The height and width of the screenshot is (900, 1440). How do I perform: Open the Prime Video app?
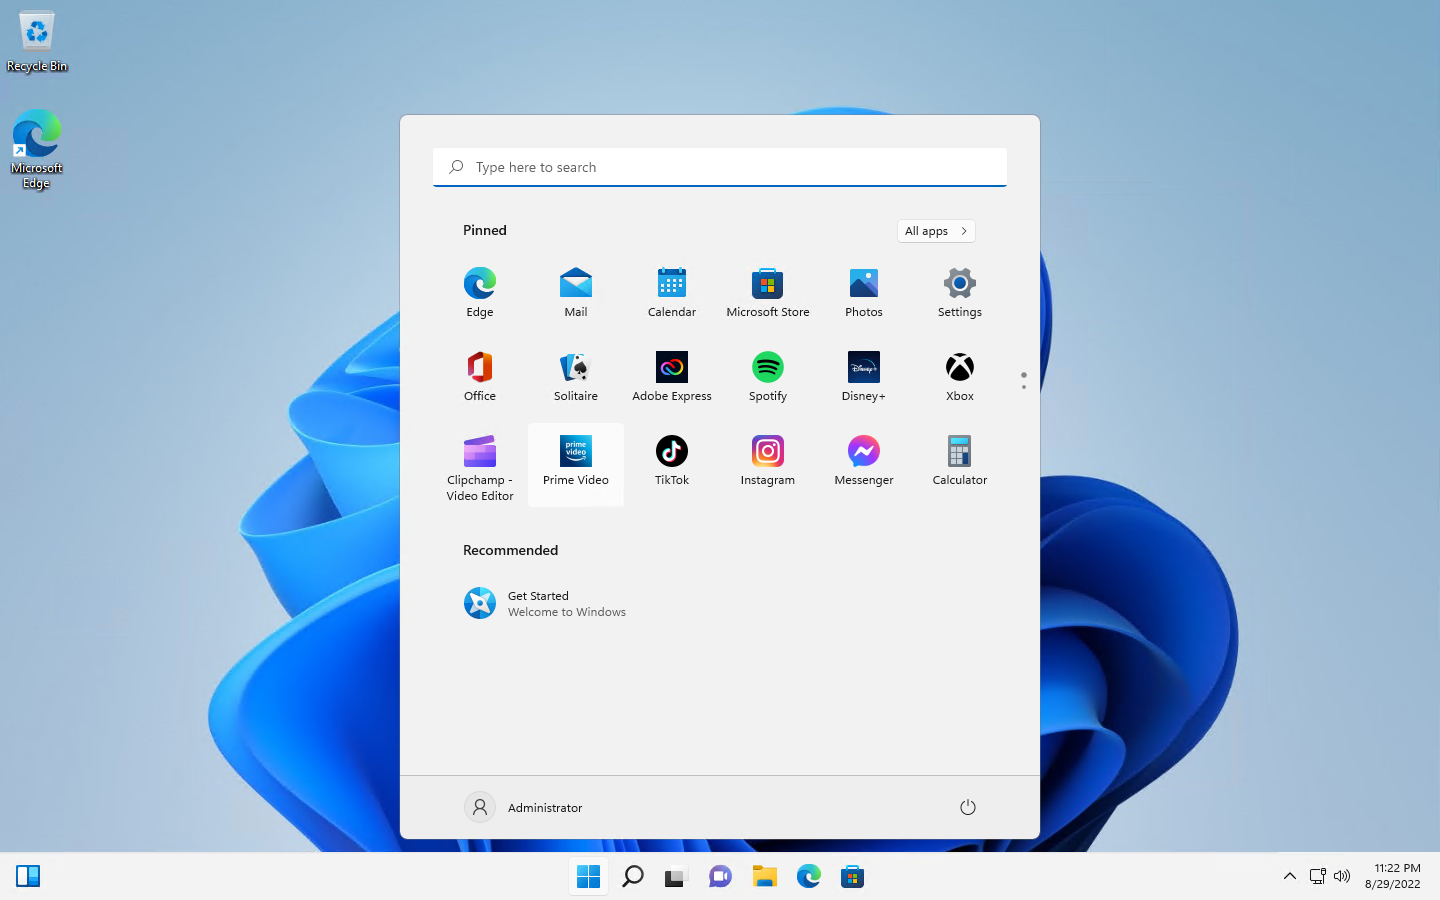[576, 464]
